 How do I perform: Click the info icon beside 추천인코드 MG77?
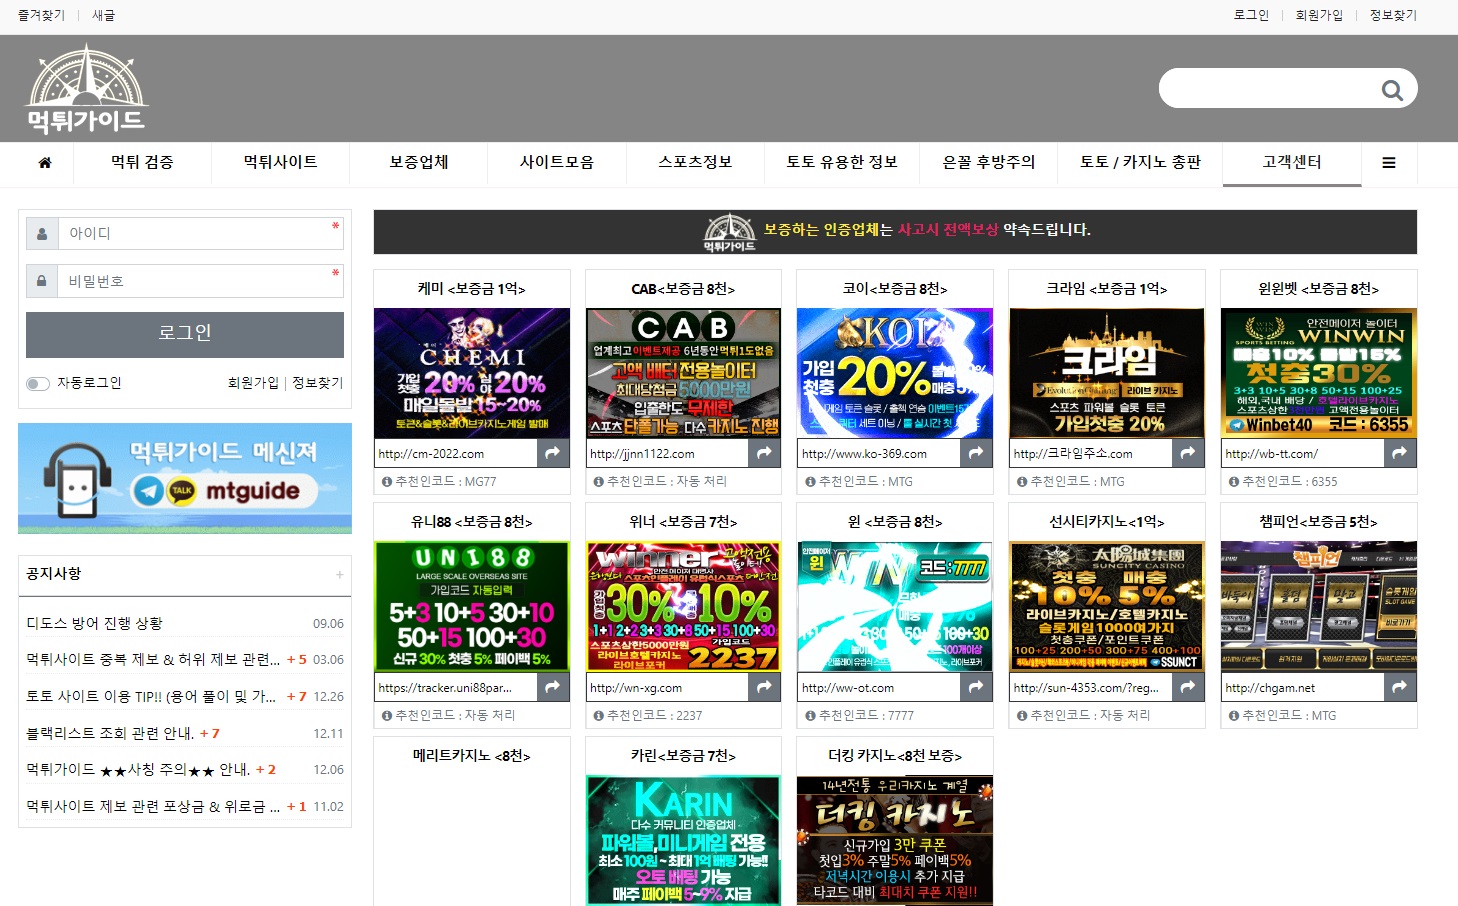(x=385, y=481)
